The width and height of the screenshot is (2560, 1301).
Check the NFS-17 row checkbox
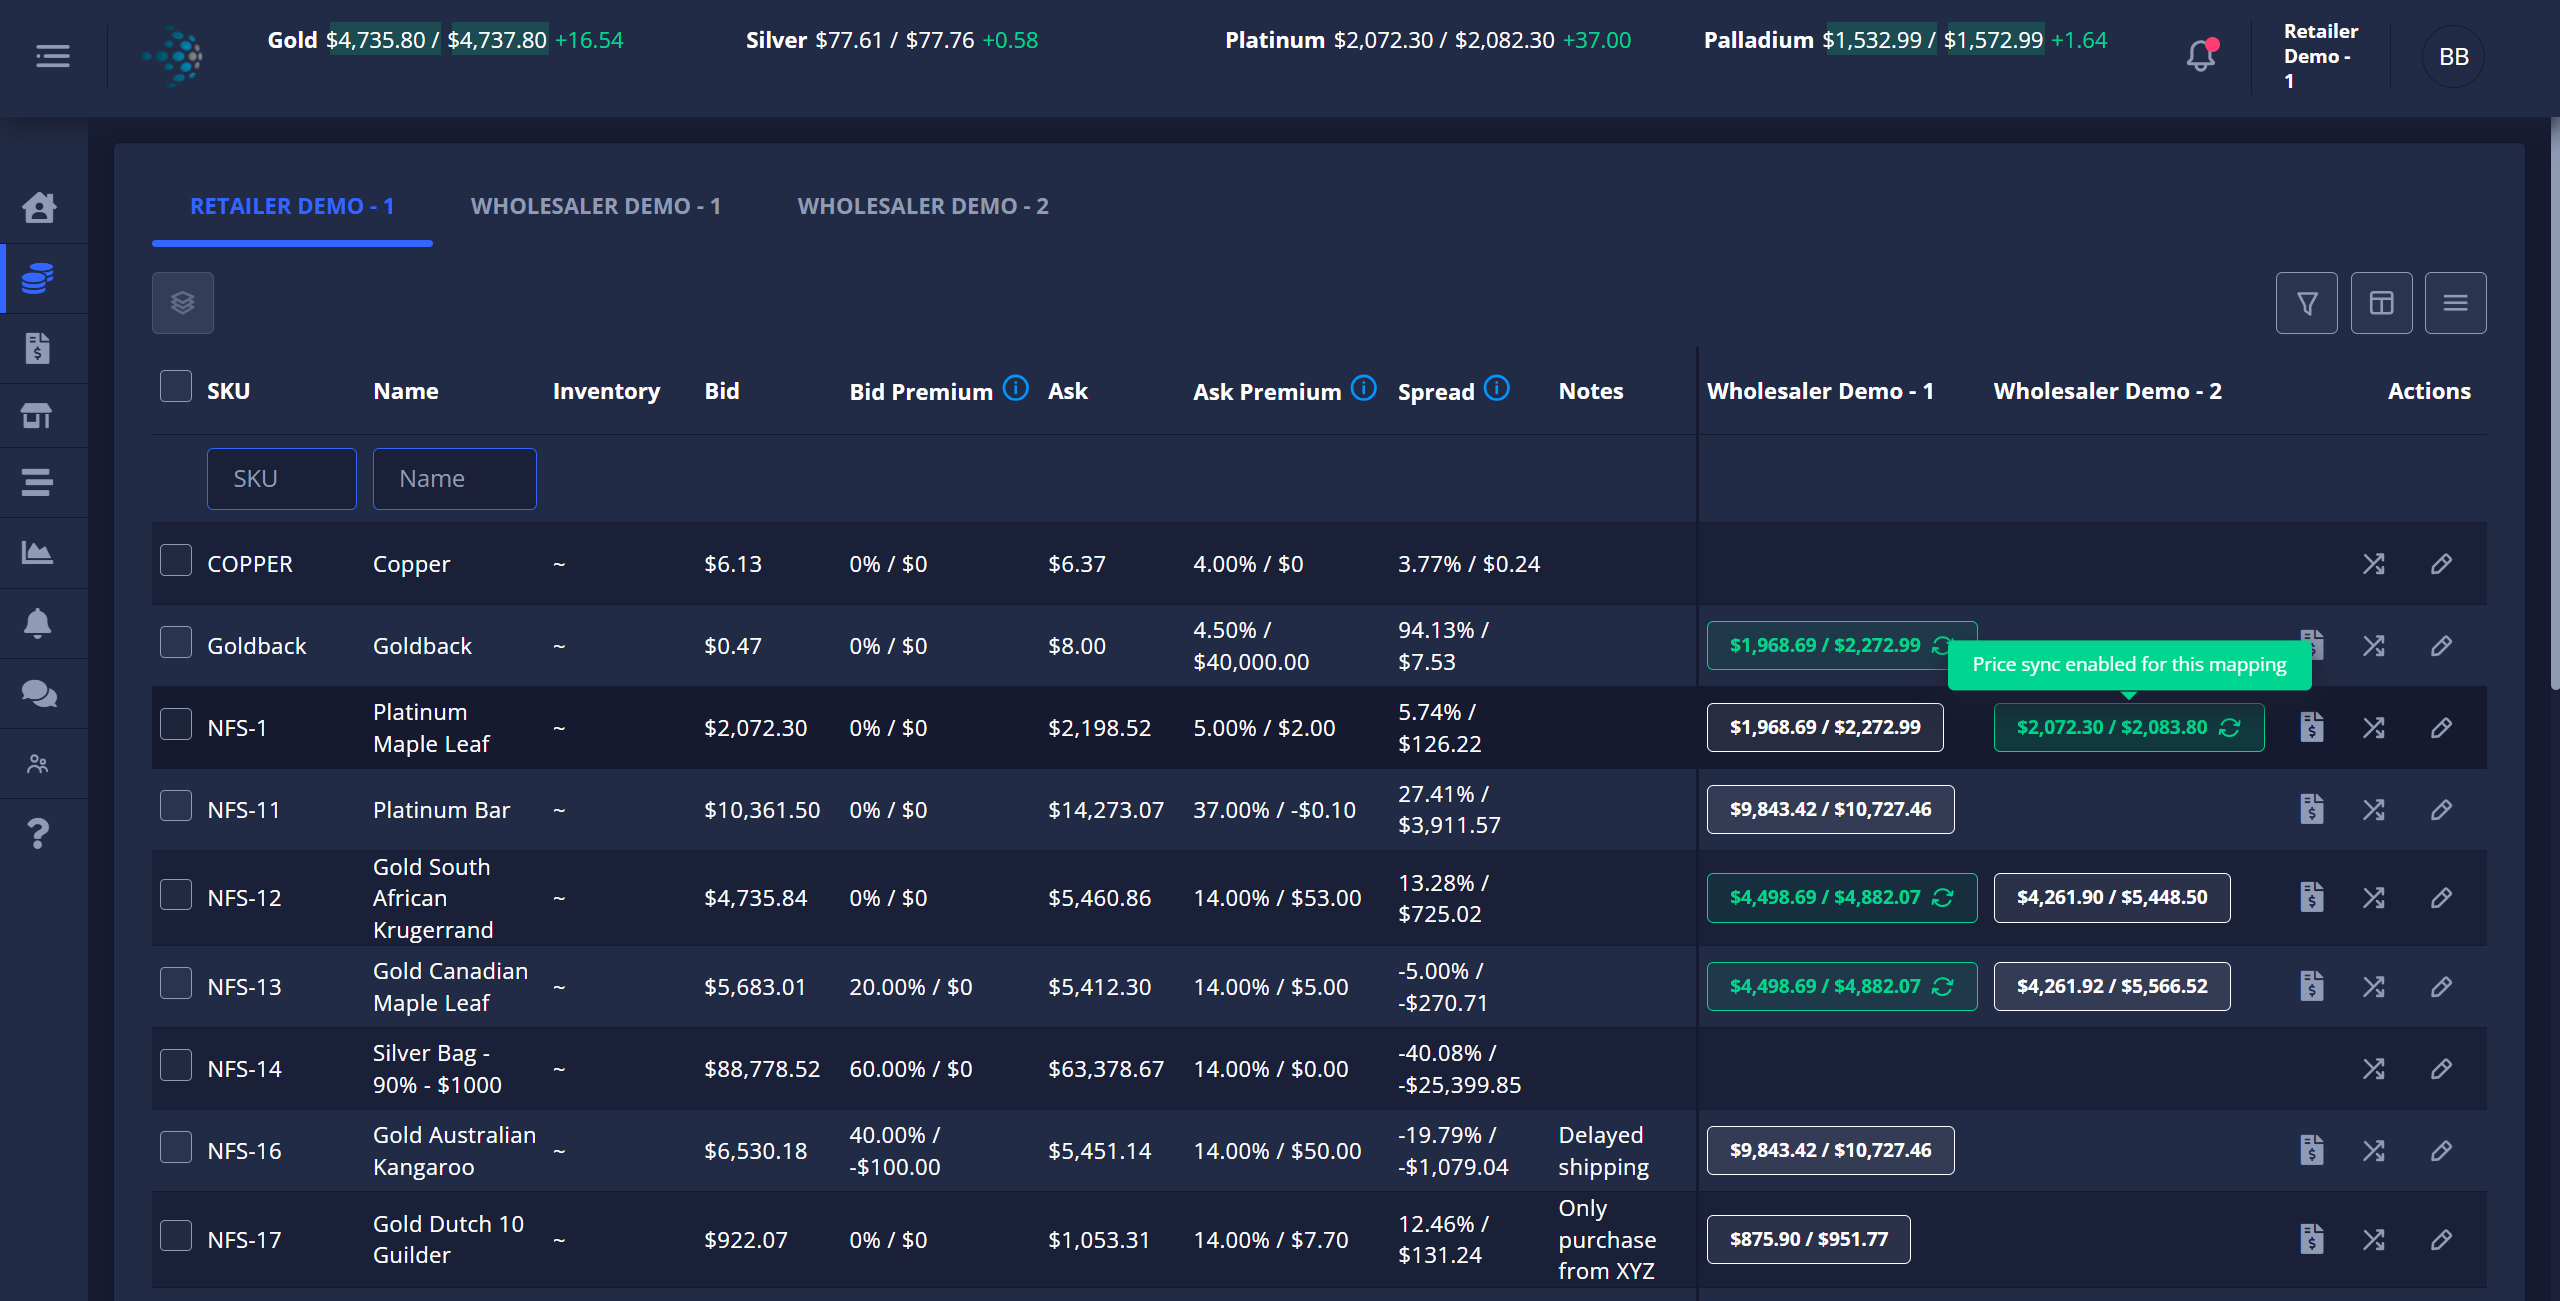point(176,1236)
